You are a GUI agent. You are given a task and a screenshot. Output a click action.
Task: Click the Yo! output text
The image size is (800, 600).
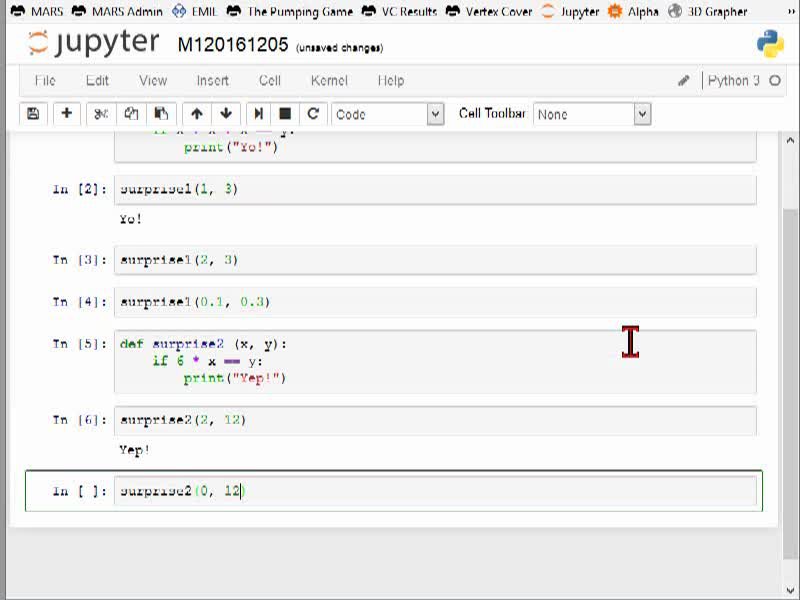pyautogui.click(x=131, y=219)
